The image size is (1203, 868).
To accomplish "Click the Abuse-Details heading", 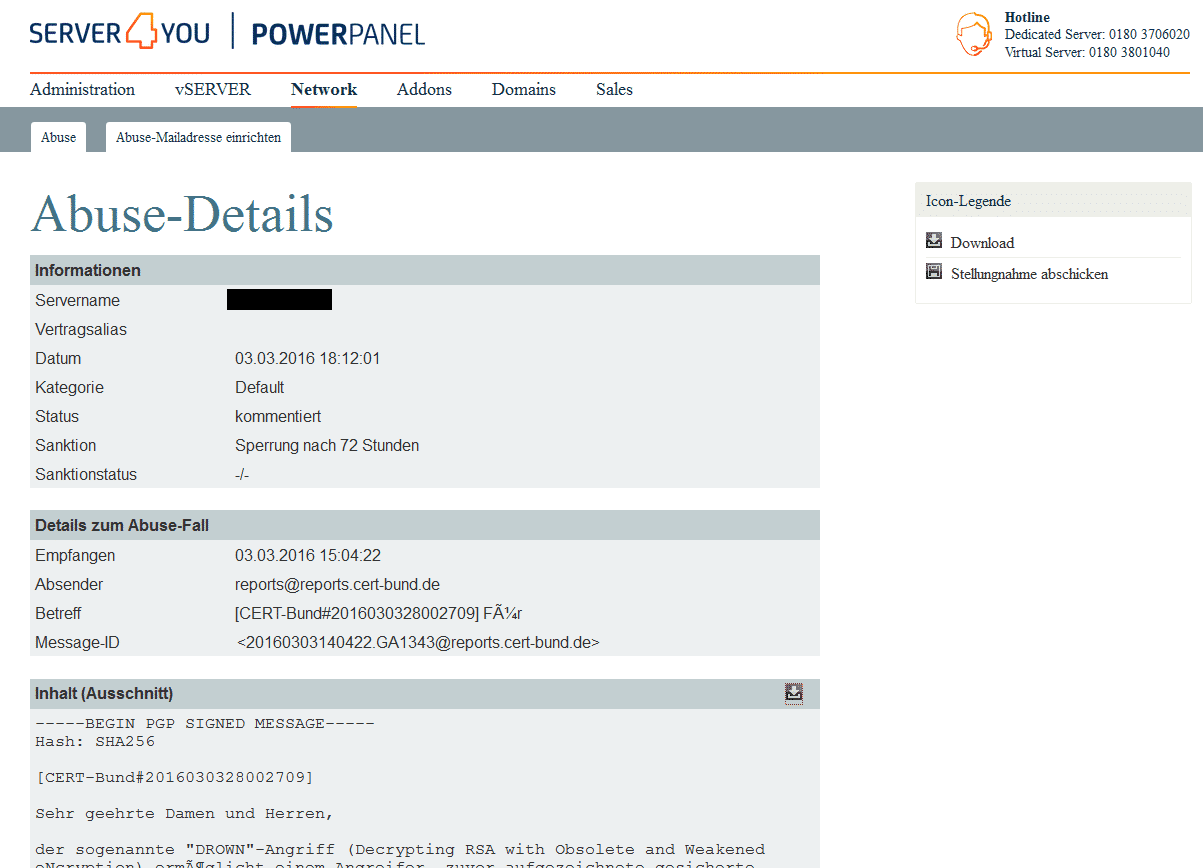I will pyautogui.click(x=182, y=214).
